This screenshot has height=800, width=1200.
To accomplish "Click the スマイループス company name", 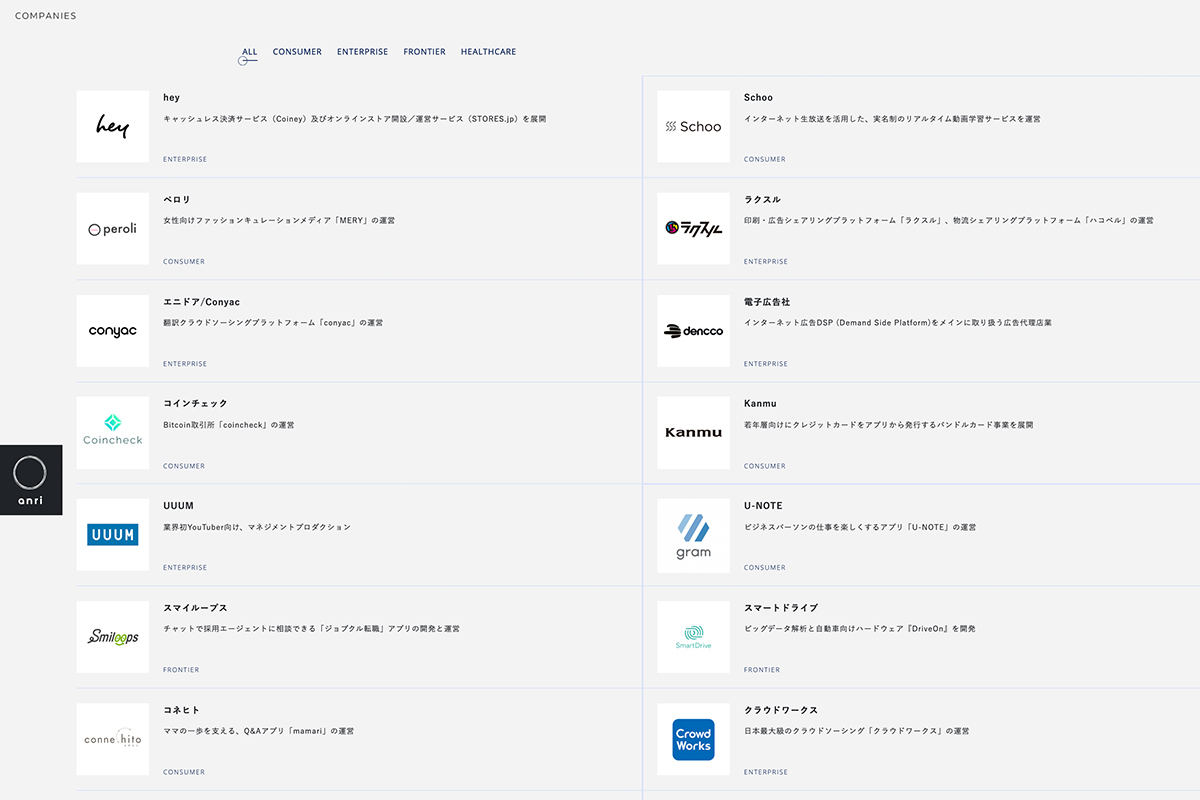I will coord(195,608).
